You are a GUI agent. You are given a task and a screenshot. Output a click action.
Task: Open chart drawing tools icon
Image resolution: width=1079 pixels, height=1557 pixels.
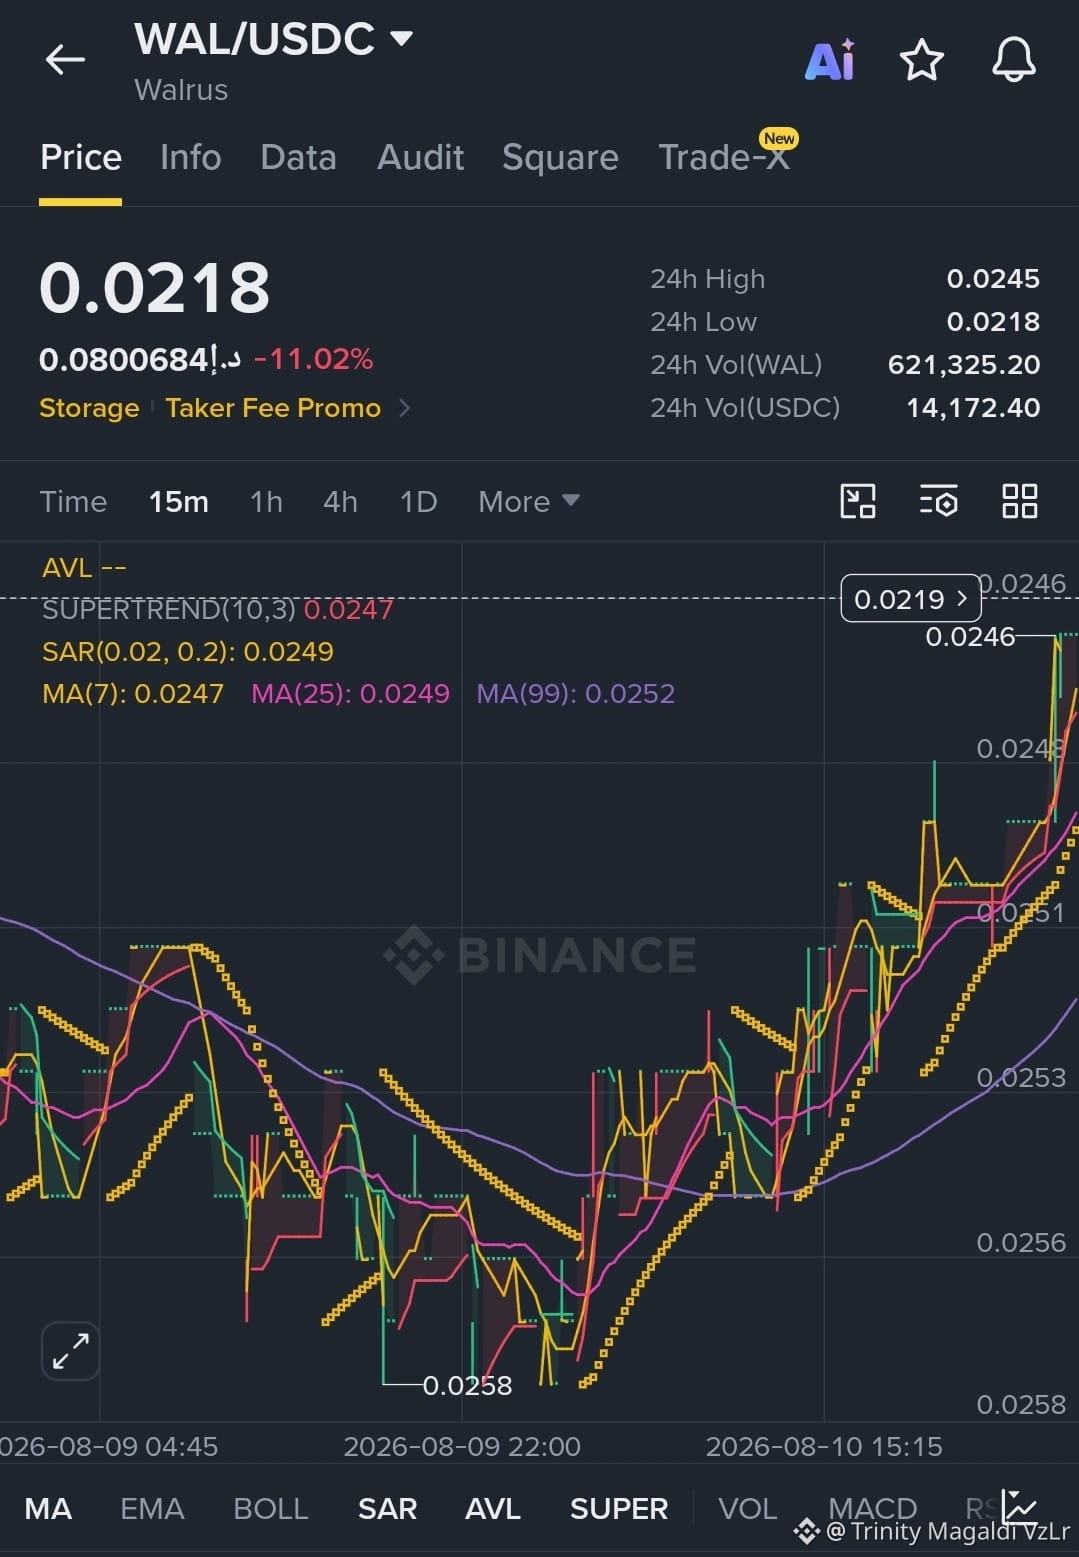(x=858, y=501)
